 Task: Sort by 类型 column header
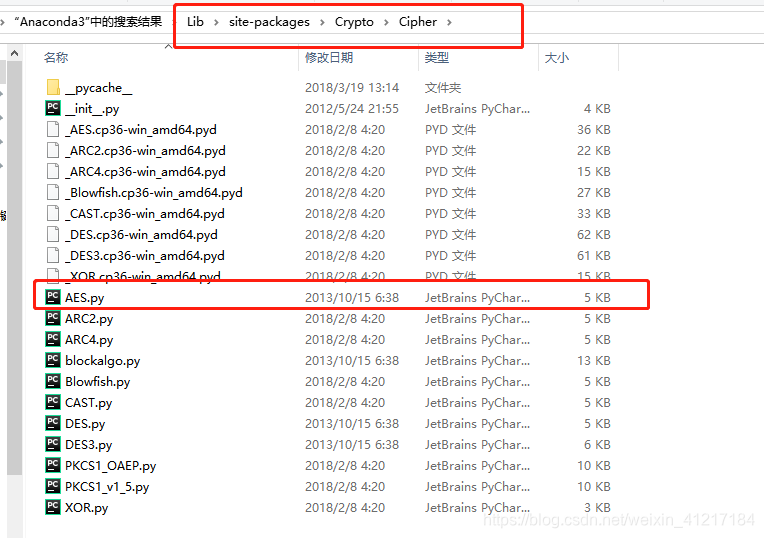pos(437,58)
